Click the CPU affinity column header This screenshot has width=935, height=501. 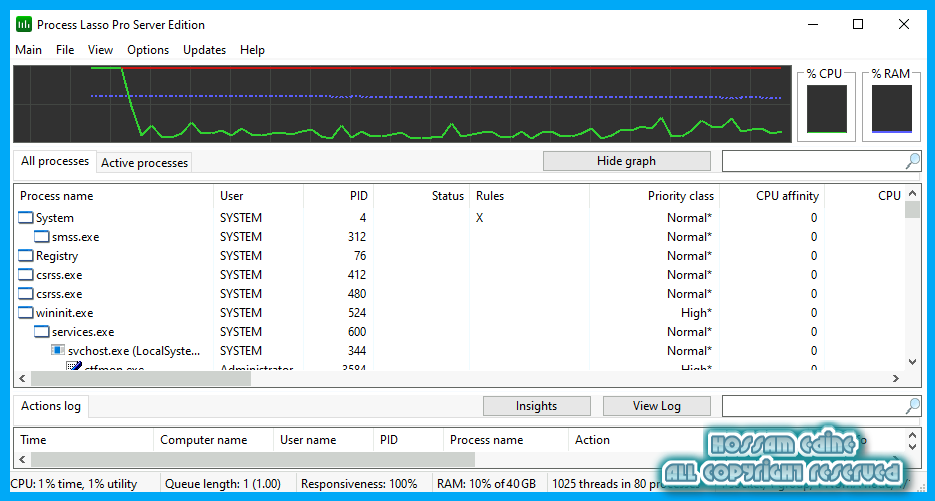(772, 196)
